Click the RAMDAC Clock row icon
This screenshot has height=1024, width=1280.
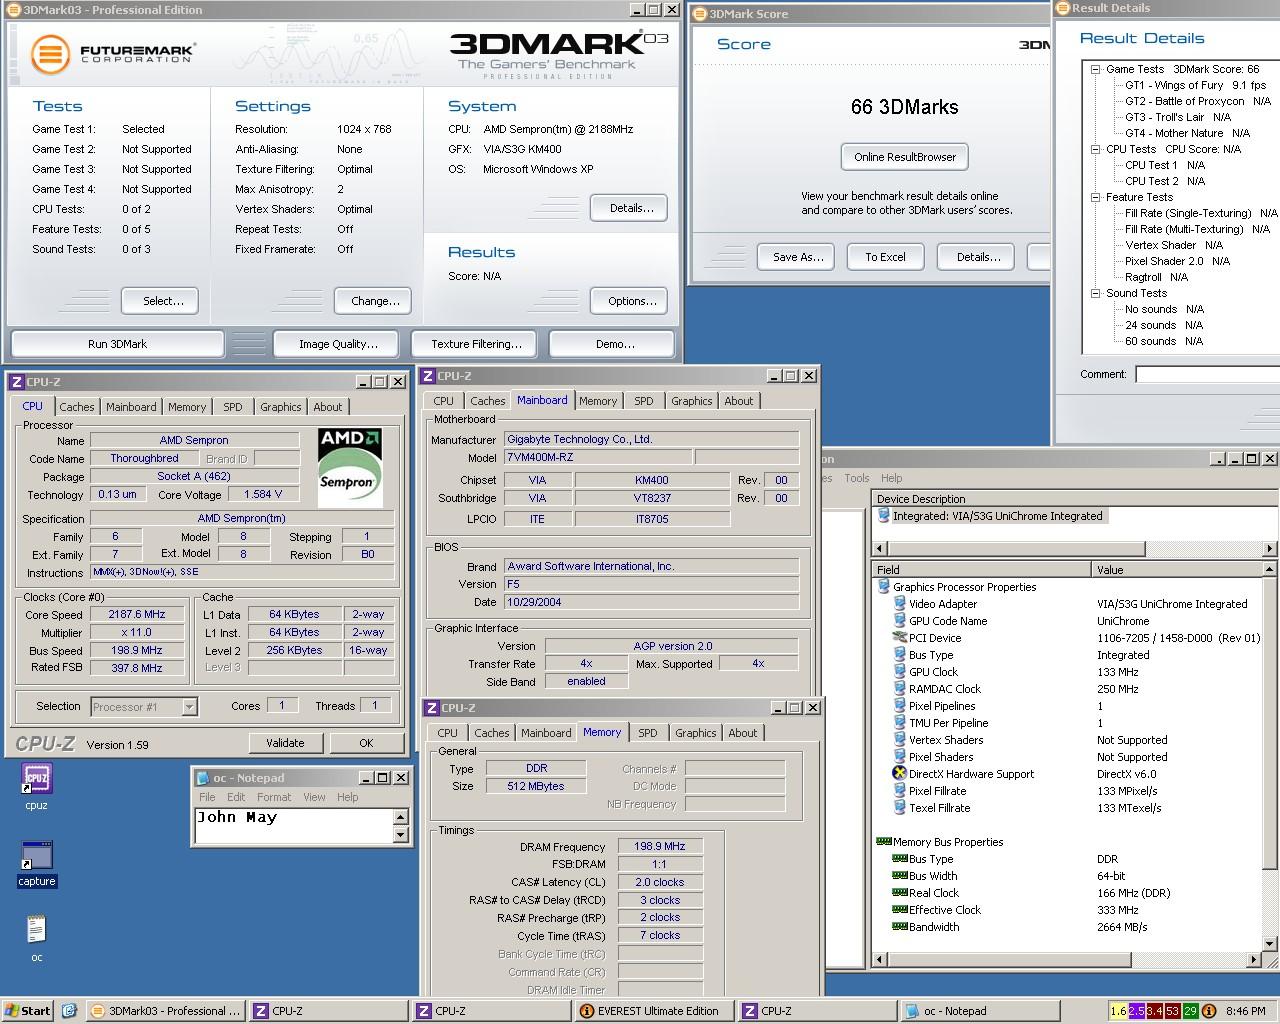(x=899, y=689)
